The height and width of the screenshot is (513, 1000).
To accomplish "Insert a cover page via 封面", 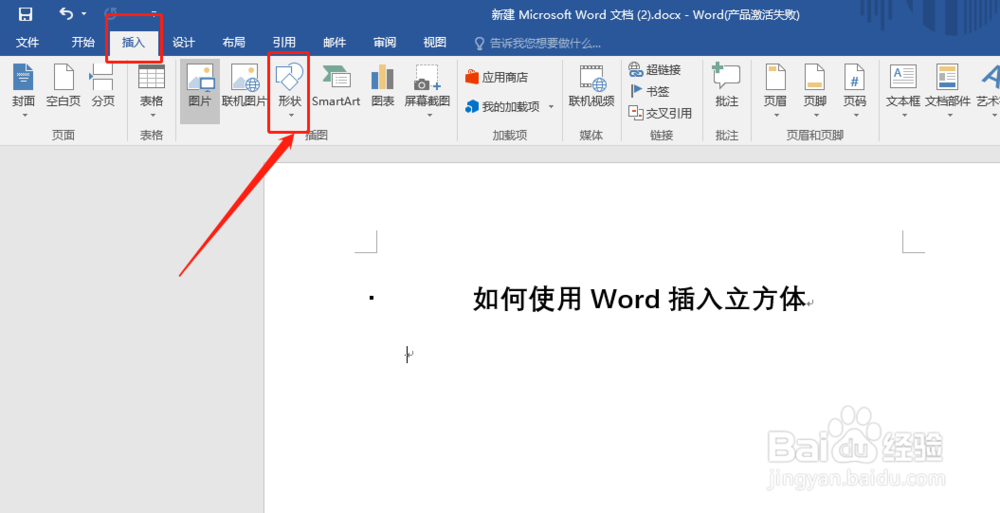I will click(x=24, y=90).
